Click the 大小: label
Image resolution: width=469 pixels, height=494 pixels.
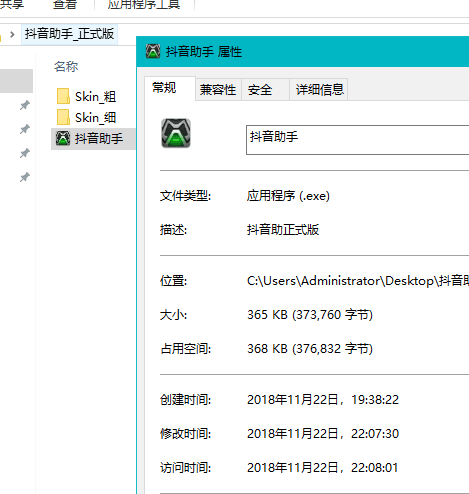tap(173, 315)
